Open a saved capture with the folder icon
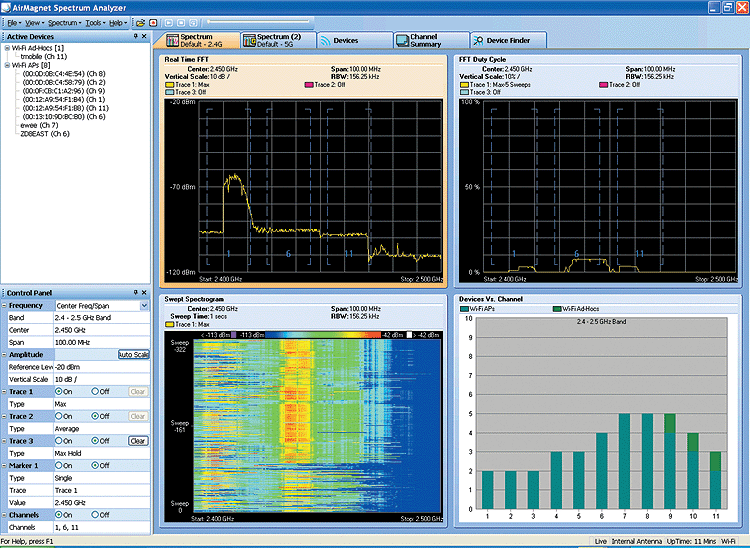750x548 pixels. click(x=140, y=22)
